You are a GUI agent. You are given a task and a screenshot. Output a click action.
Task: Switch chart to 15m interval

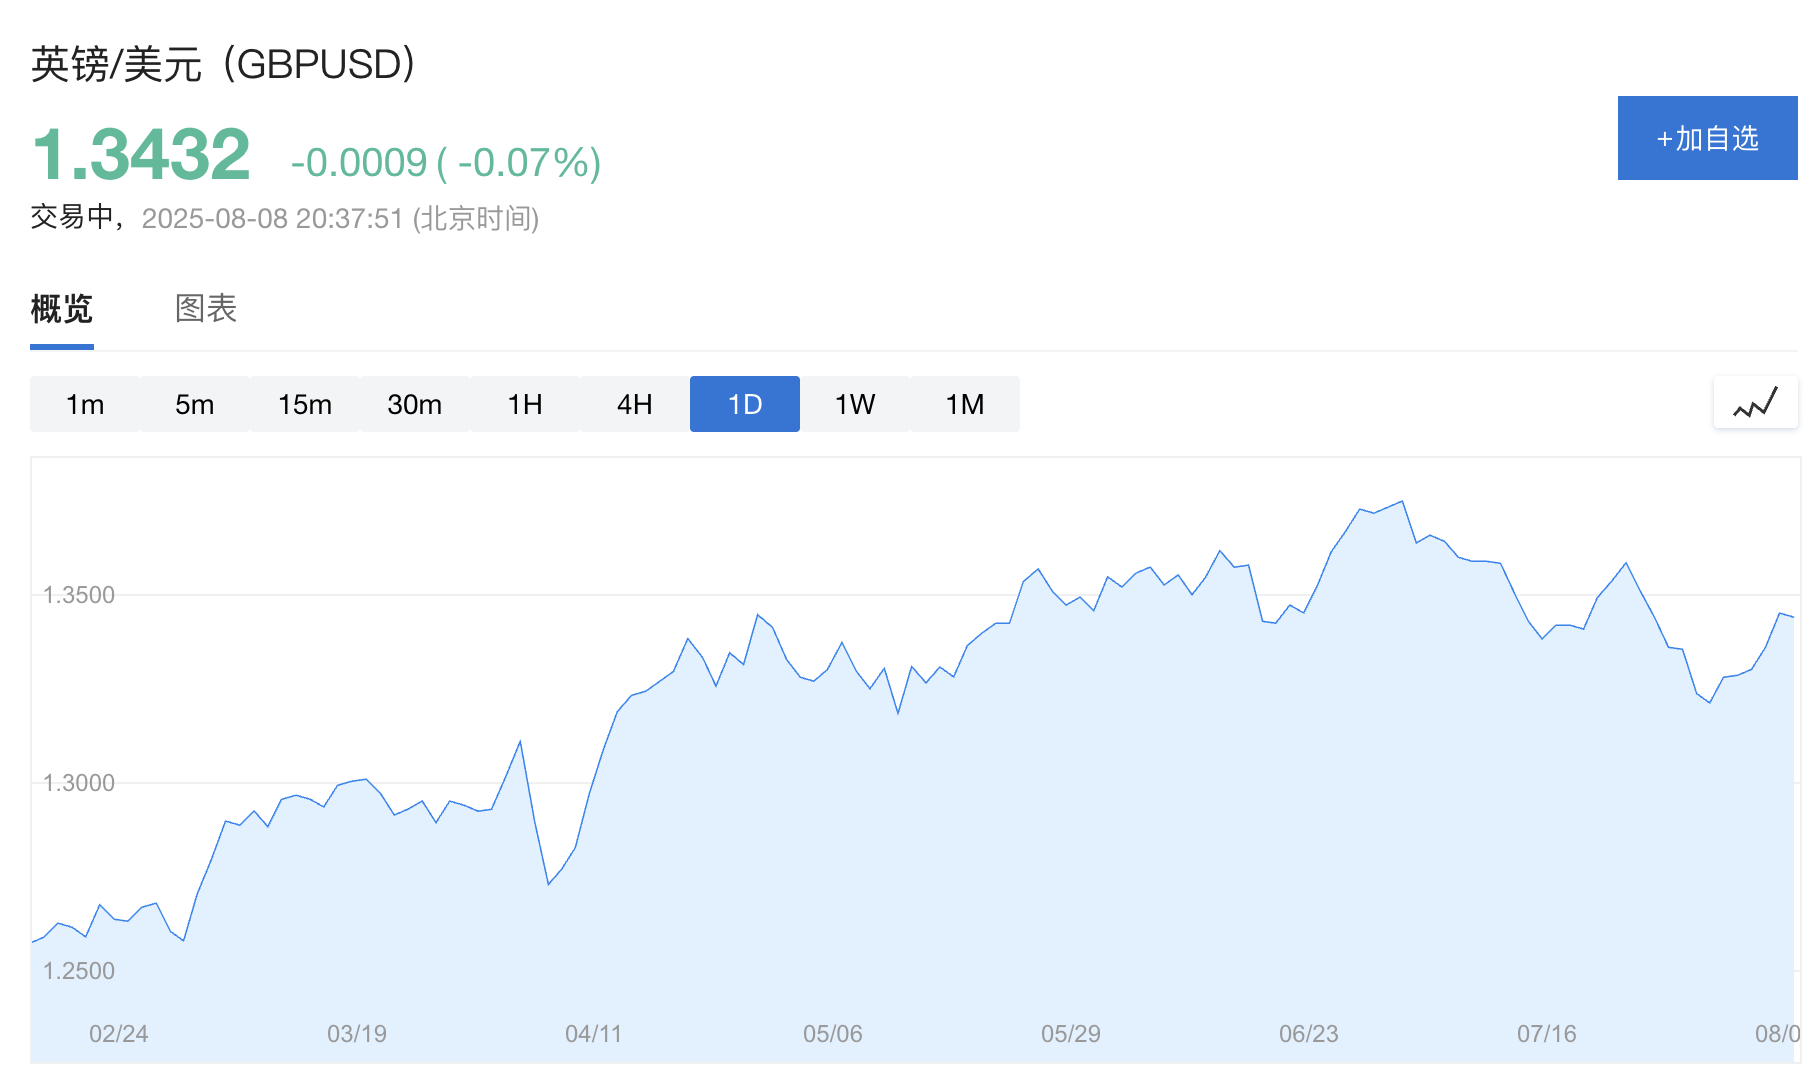pyautogui.click(x=305, y=404)
